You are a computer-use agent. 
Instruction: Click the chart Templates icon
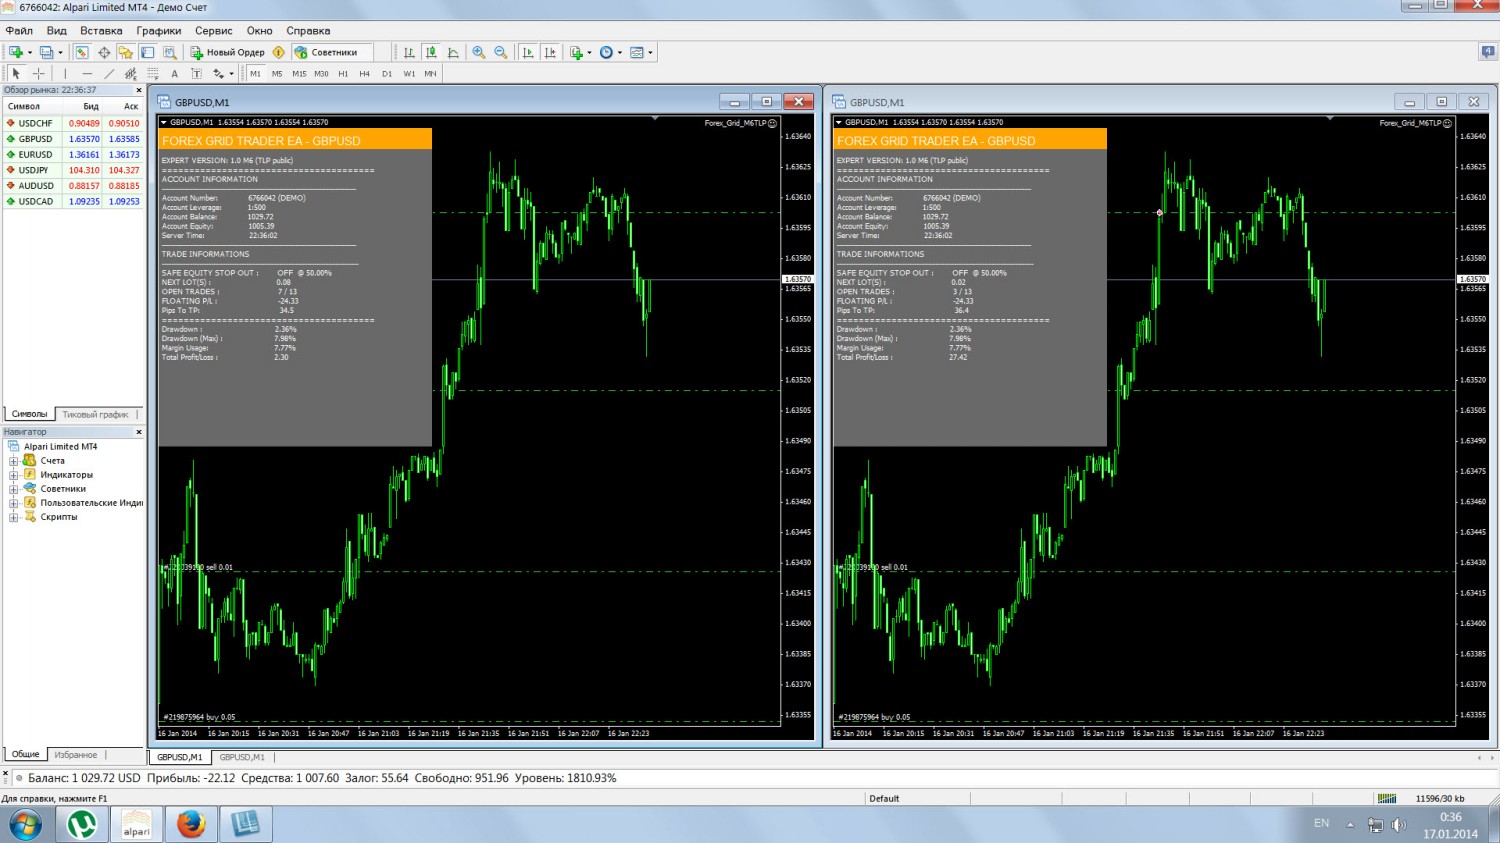[x=637, y=52]
